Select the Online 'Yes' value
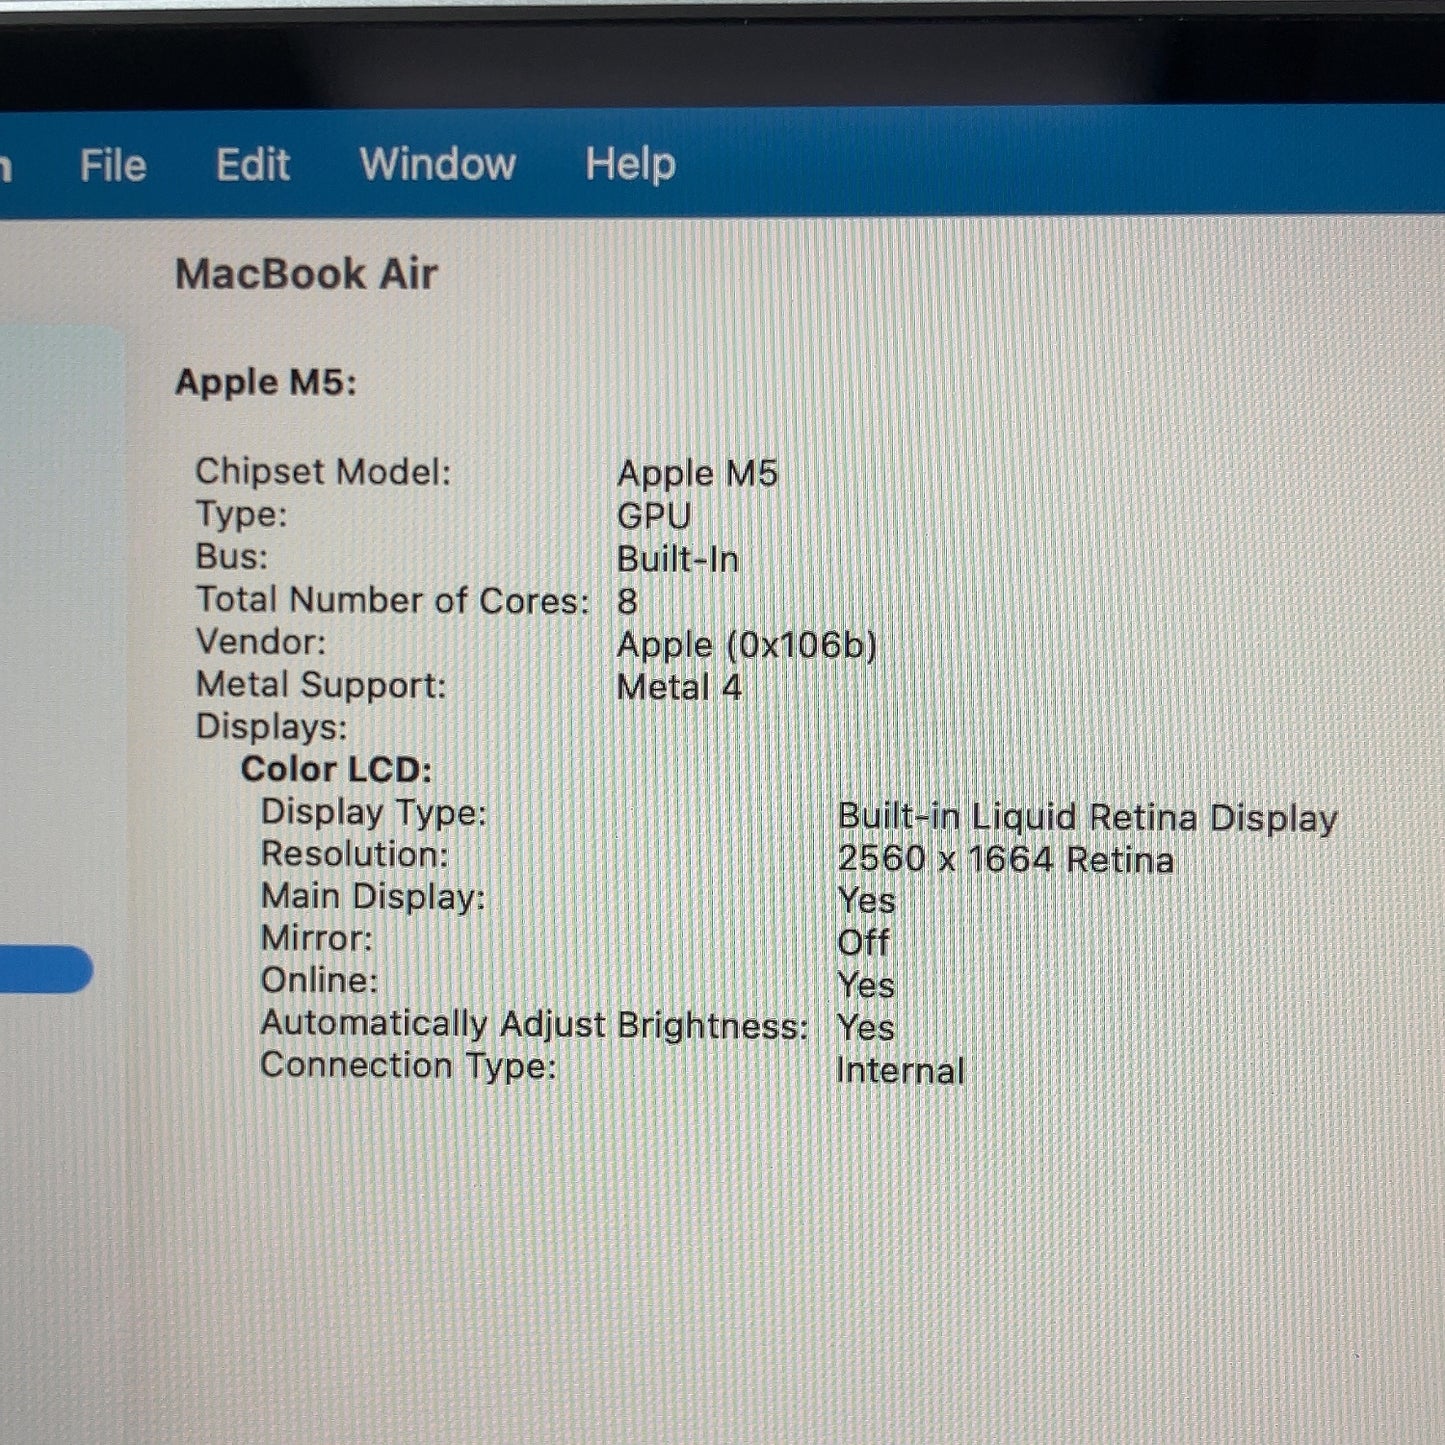Viewport: 1445px width, 1445px height. [x=866, y=986]
